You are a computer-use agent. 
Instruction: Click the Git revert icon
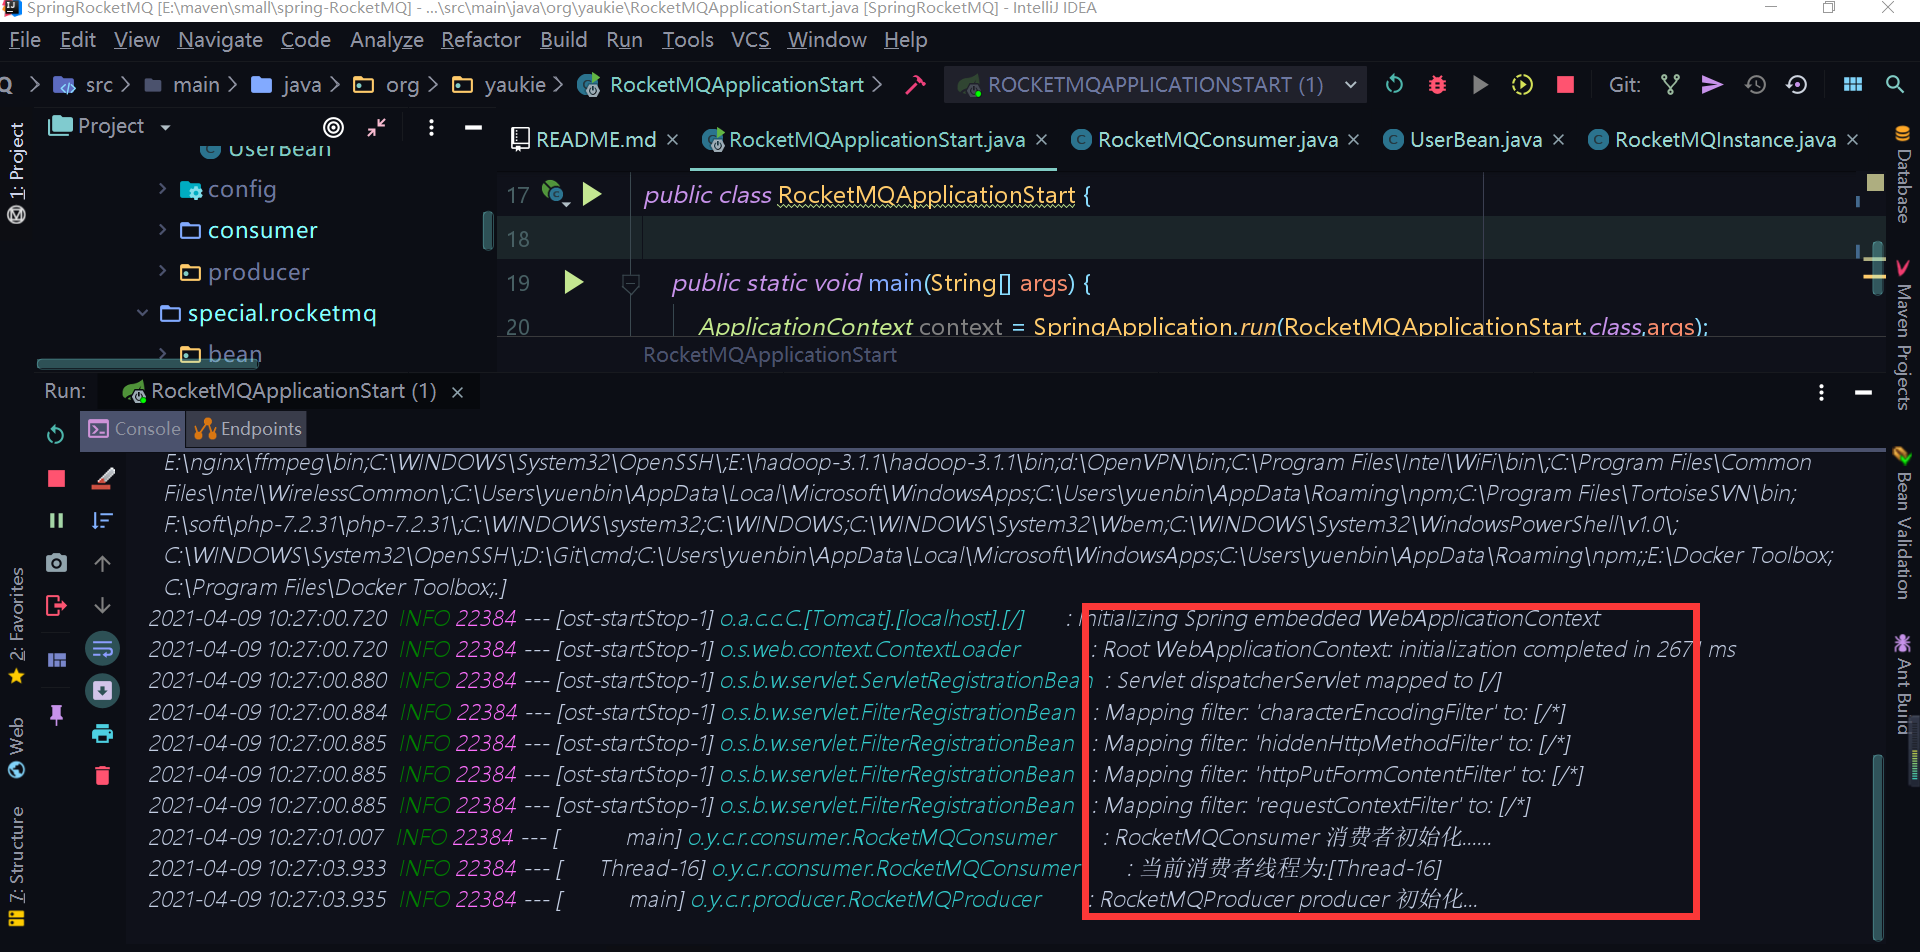1797,85
